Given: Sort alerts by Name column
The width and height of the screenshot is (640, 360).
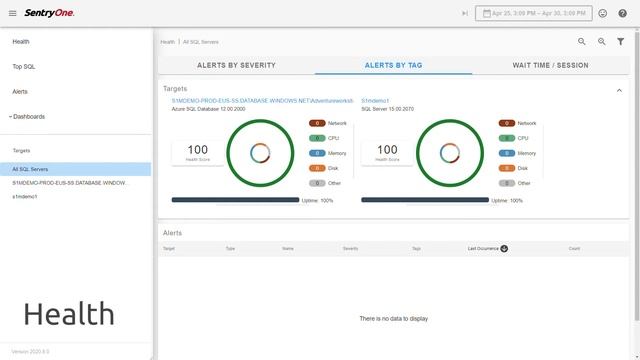Looking at the screenshot, I should coord(288,249).
